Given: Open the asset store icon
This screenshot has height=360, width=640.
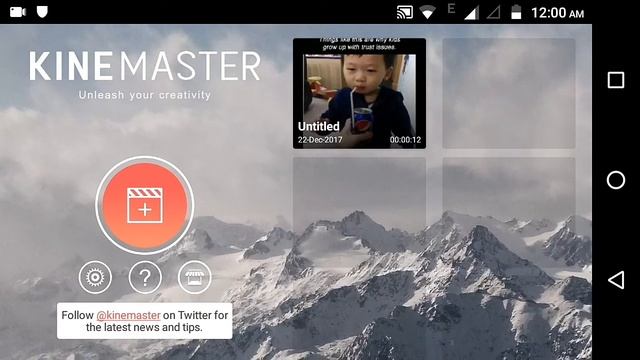Looking at the screenshot, I should coord(195,278).
